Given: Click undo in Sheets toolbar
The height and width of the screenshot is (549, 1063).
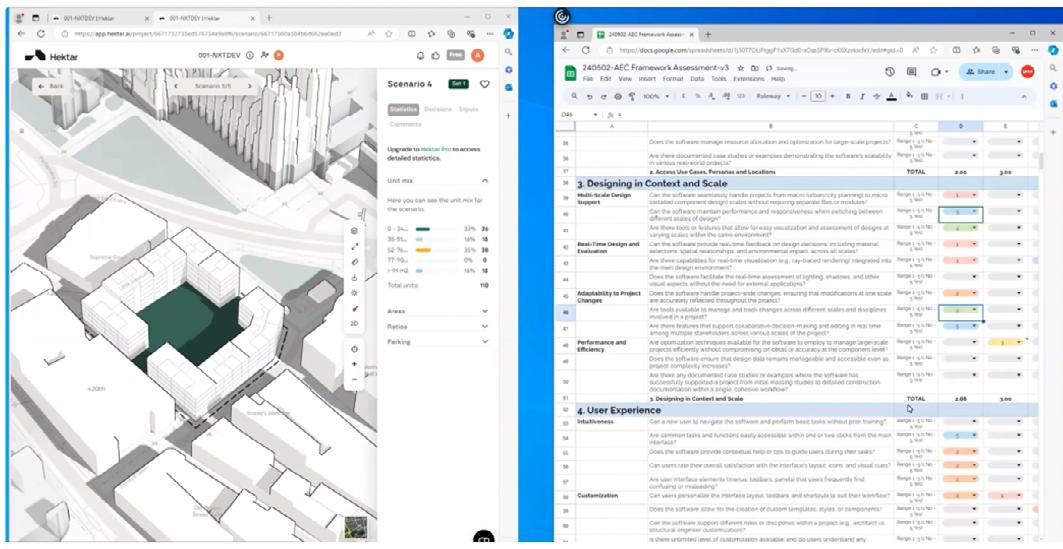Looking at the screenshot, I should [590, 97].
